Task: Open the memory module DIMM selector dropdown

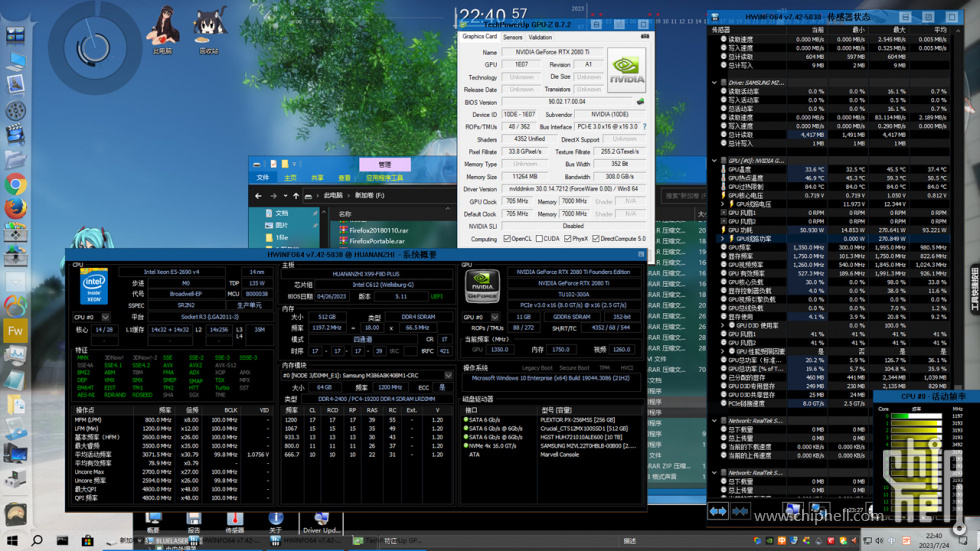Action: 447,376
